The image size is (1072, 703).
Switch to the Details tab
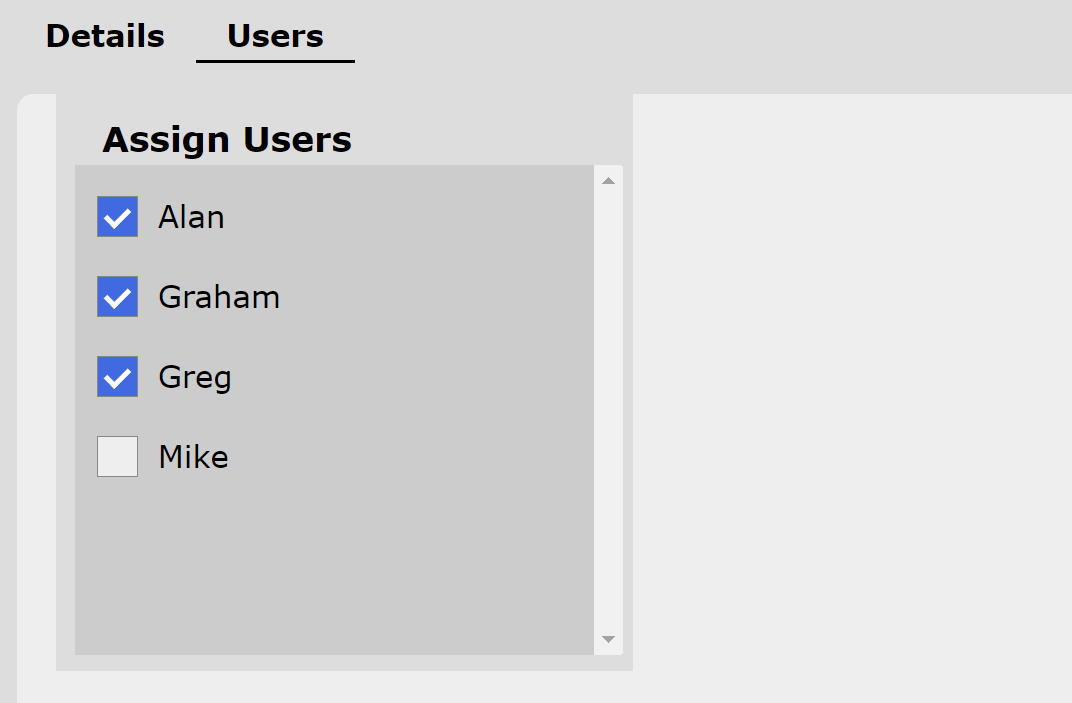105,36
